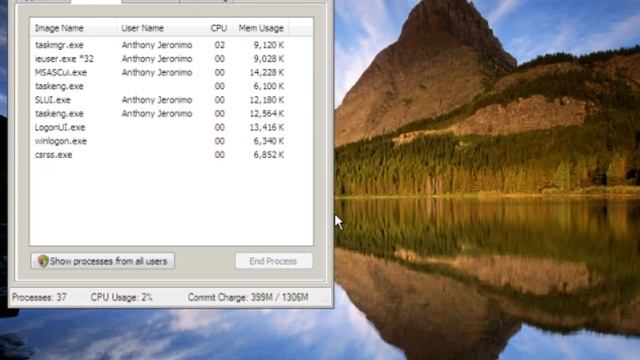The height and width of the screenshot is (360, 640).
Task: Click the Commit Charge status entry
Action: [x=248, y=297]
